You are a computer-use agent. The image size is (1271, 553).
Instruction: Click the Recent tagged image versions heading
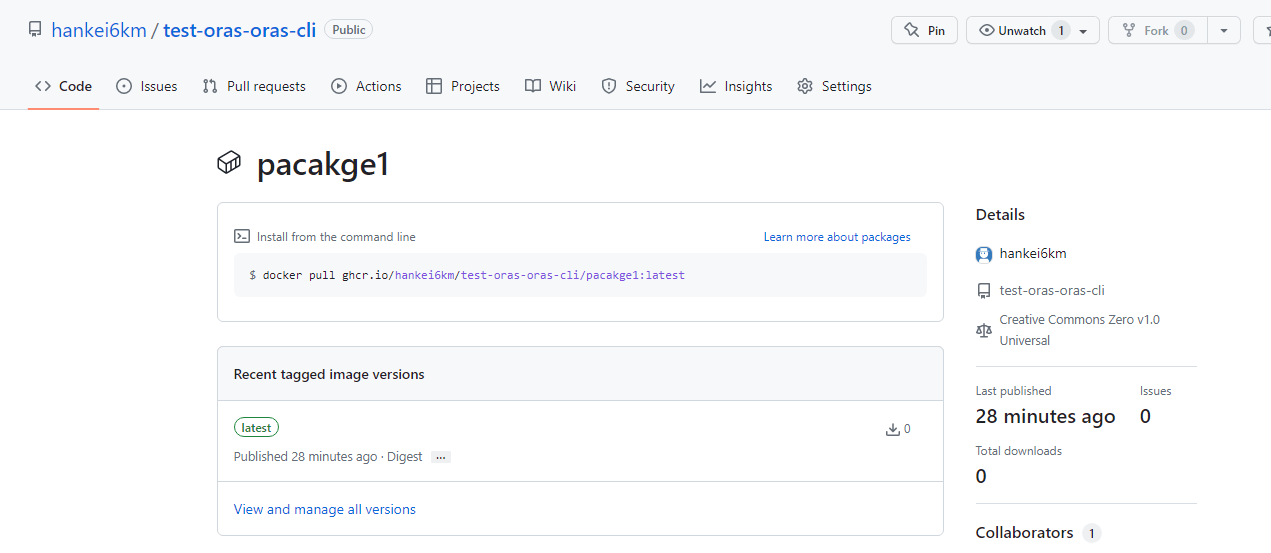point(329,374)
